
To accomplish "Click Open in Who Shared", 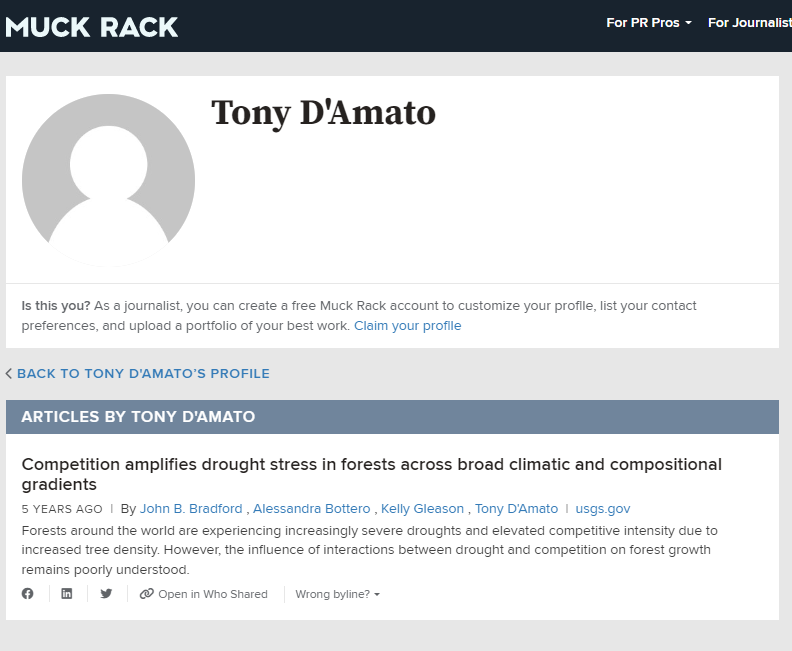I will (204, 594).
